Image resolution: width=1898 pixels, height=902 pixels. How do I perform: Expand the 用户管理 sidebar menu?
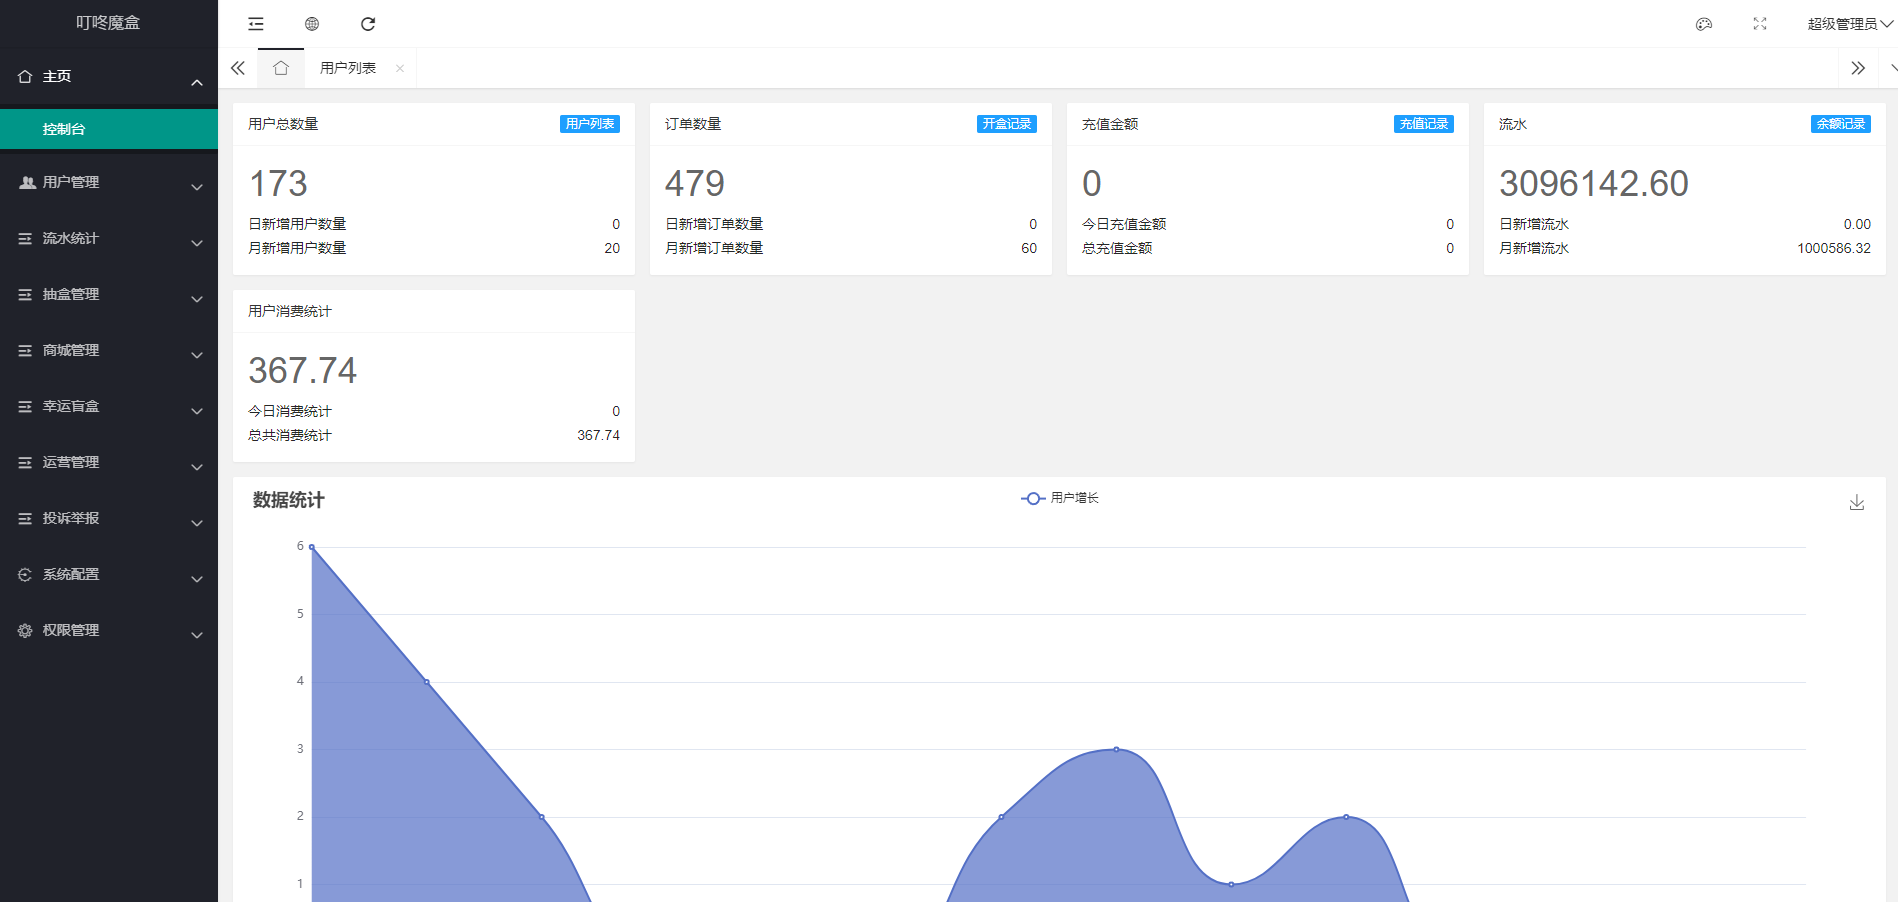(109, 183)
